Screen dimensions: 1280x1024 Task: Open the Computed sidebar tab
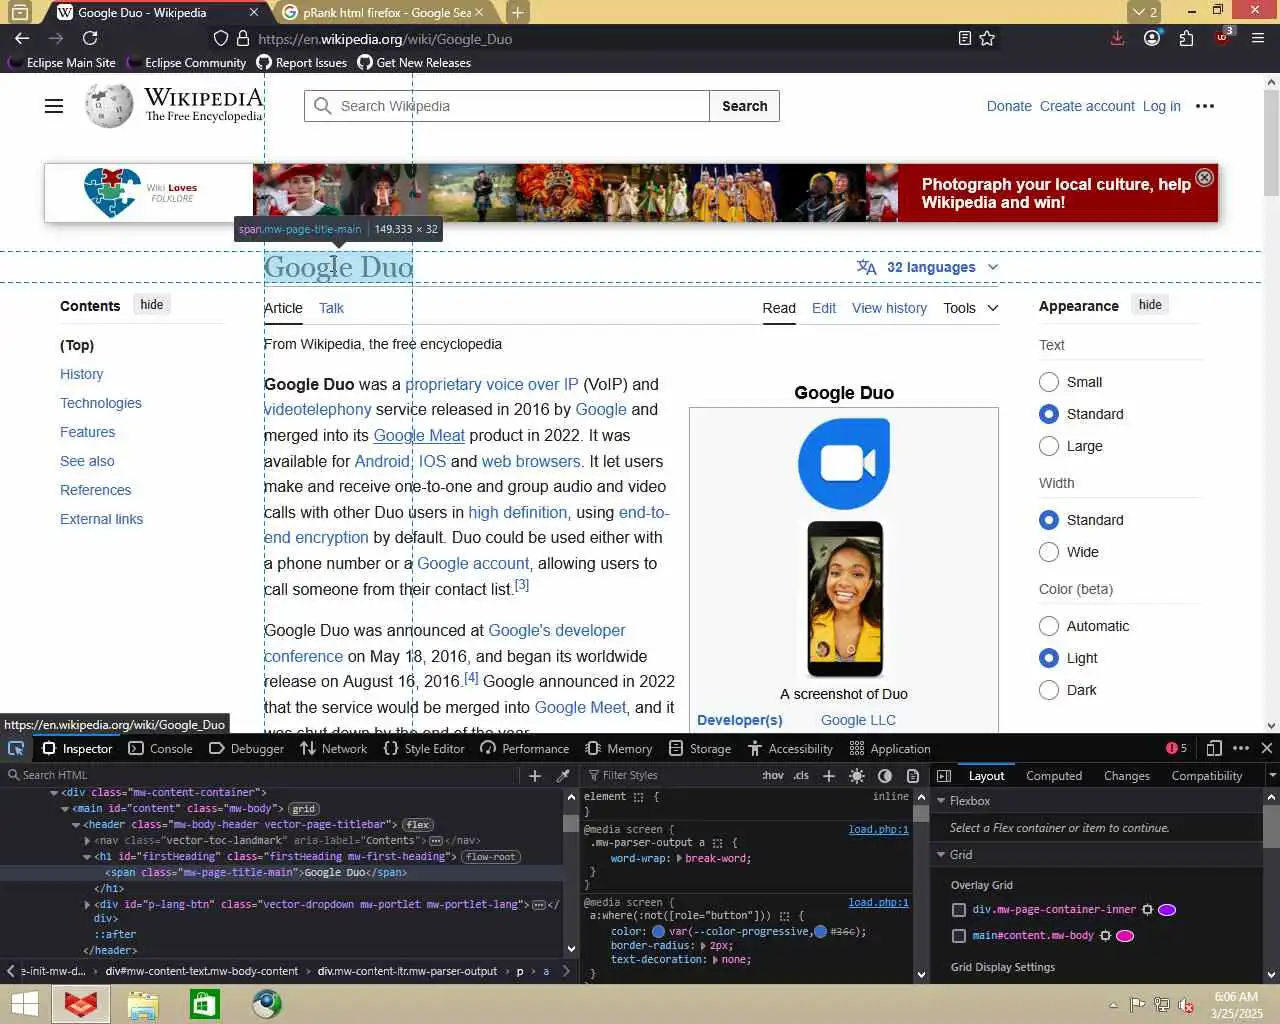pyautogui.click(x=1054, y=775)
